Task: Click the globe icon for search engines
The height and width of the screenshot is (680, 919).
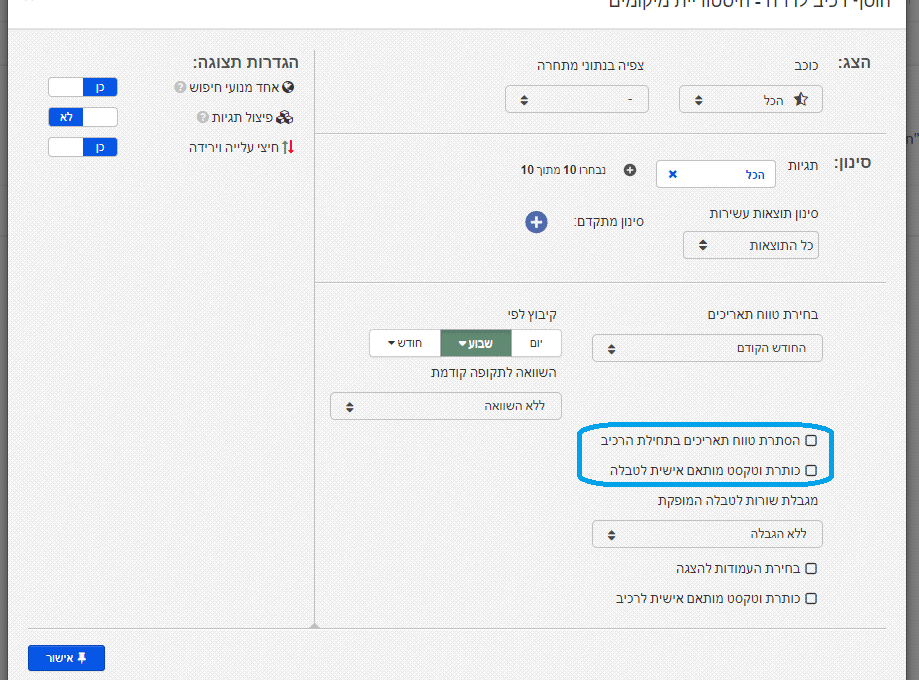Action: pyautogui.click(x=288, y=87)
